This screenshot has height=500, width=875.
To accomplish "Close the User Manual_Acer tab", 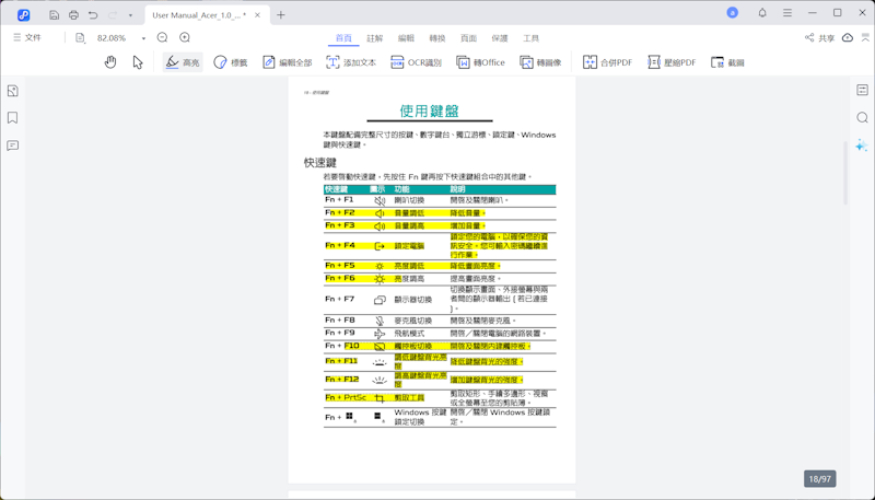I will [257, 15].
